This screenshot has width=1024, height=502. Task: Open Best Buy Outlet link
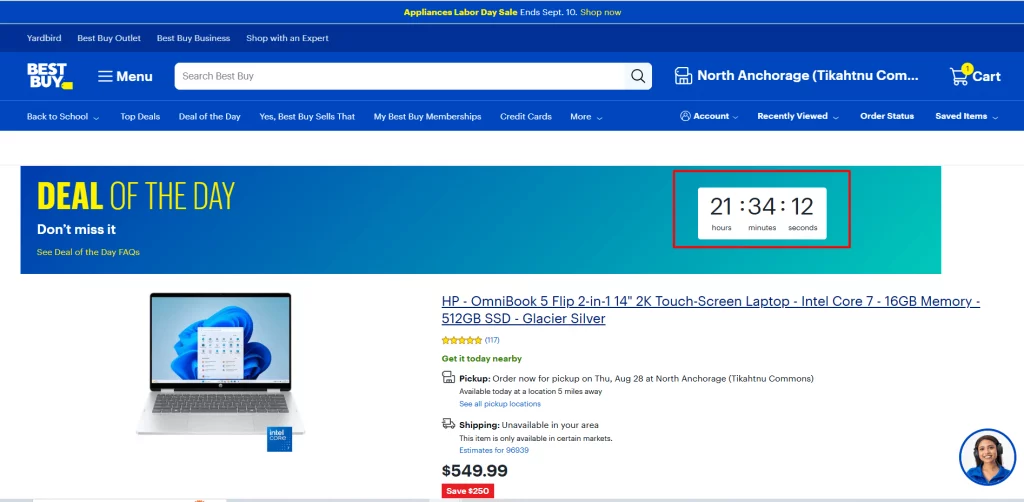(109, 38)
